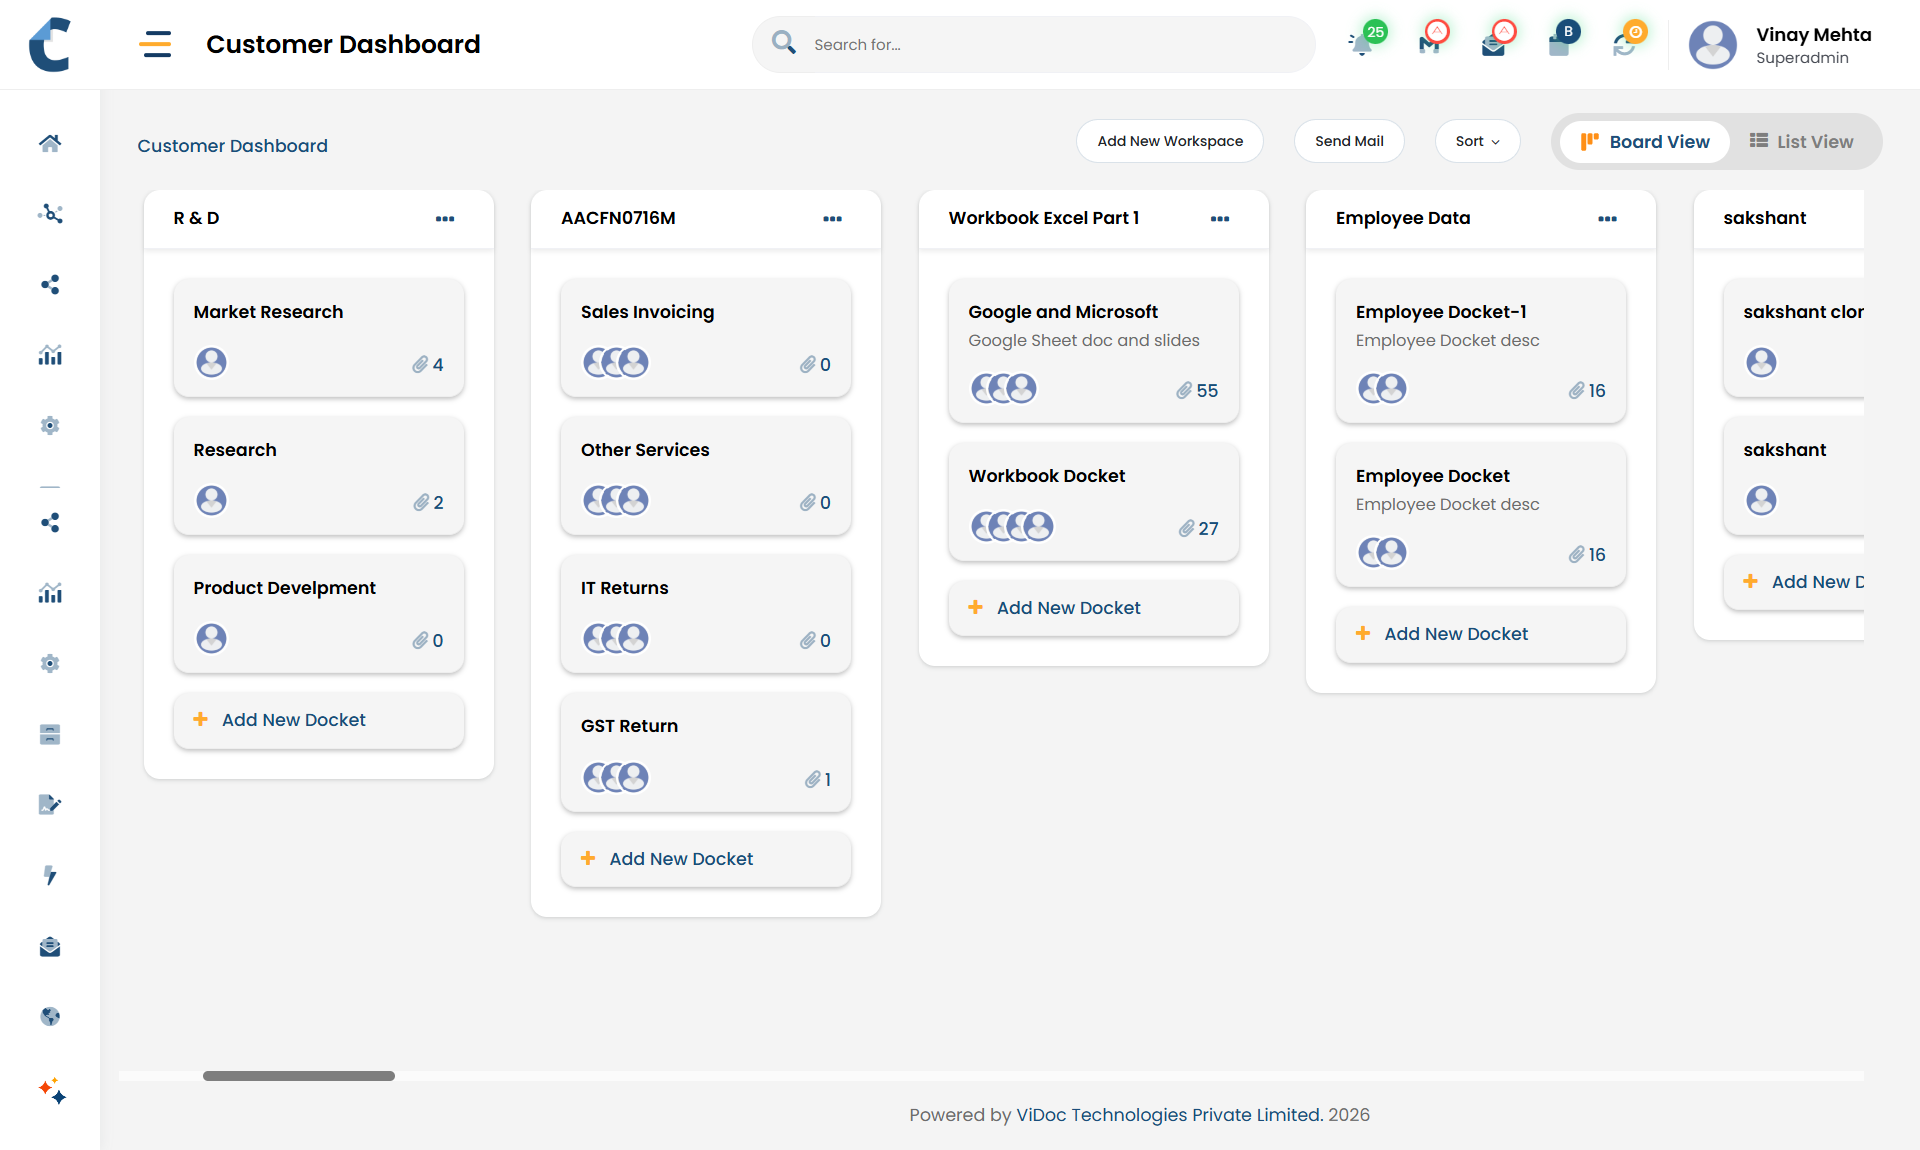This screenshot has height=1150, width=1920.
Task: Expand Employee Data three-dot menu
Action: [1607, 219]
